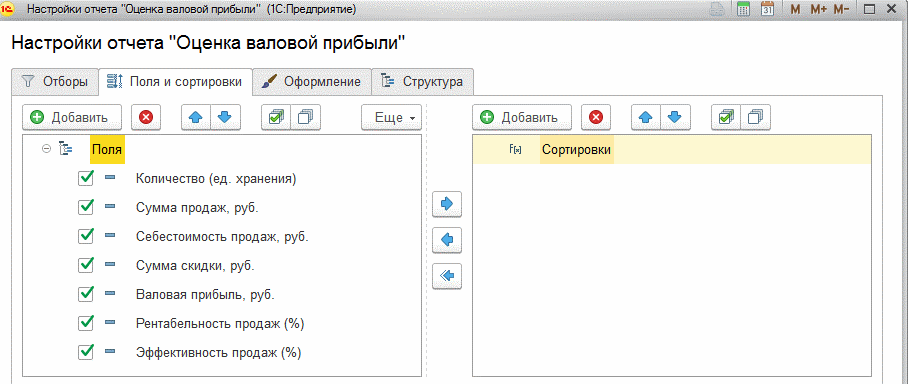The width and height of the screenshot is (908, 384).
Task: Uncheck Количество (ед. хранения) field
Action: 86,178
